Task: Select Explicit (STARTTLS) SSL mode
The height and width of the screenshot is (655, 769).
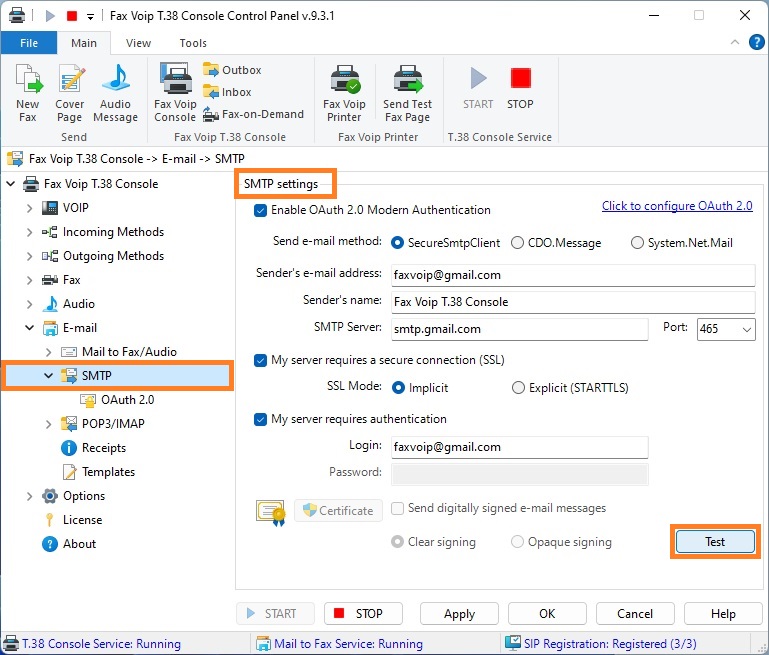Action: coord(518,388)
